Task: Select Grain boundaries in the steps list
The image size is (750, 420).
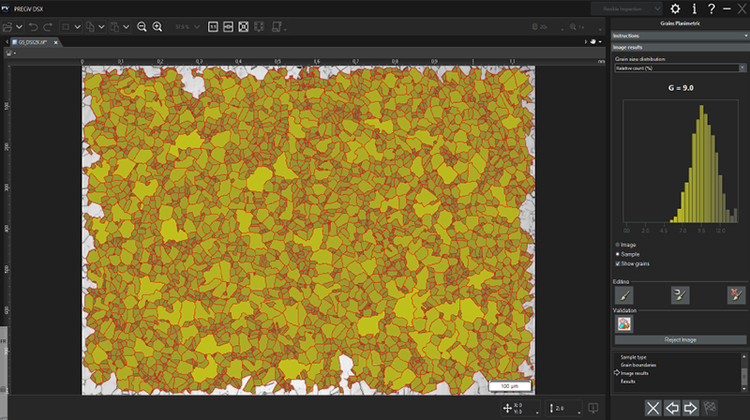Action: pos(640,365)
